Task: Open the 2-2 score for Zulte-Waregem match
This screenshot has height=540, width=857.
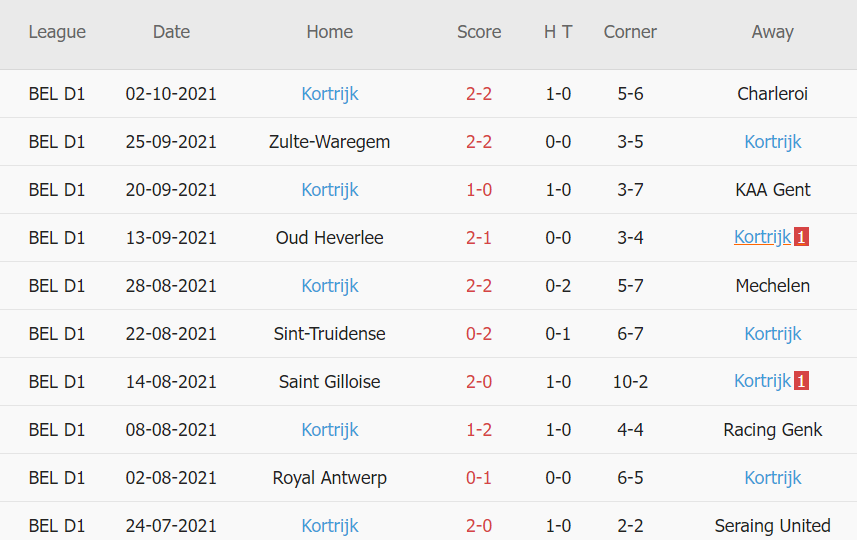Action: [479, 142]
